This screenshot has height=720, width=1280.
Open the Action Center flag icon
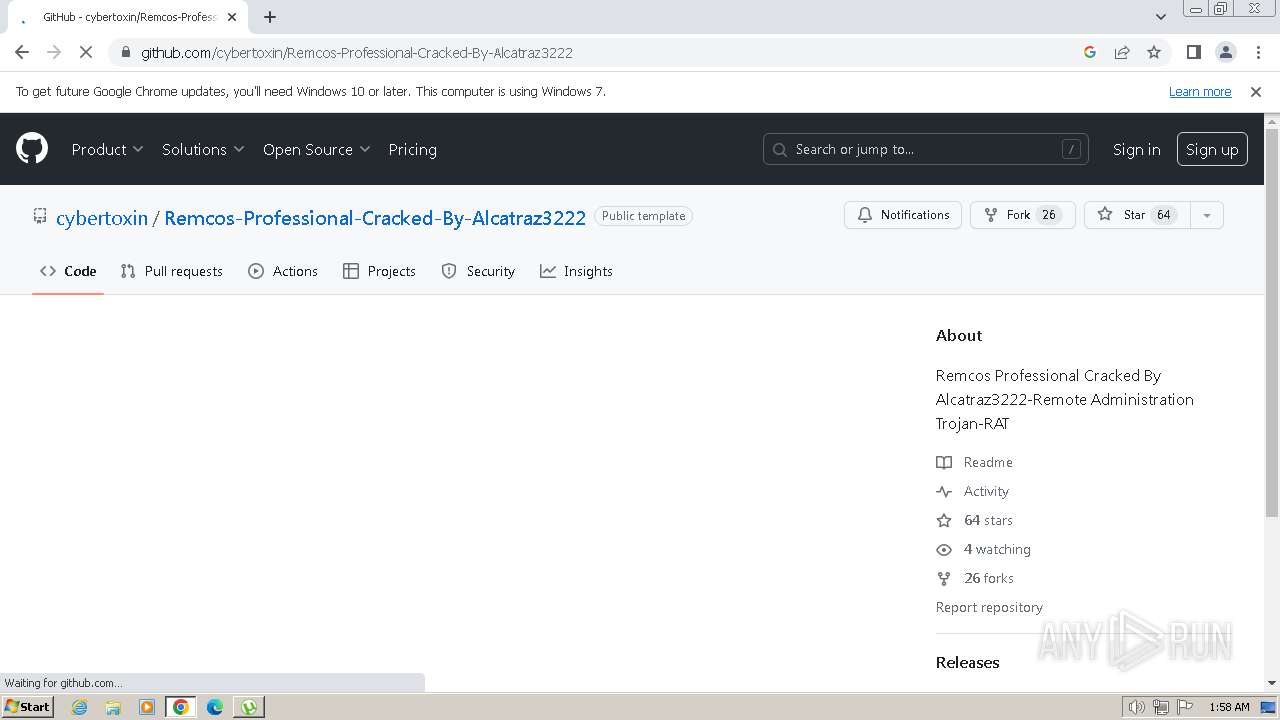pyautogui.click(x=1184, y=707)
